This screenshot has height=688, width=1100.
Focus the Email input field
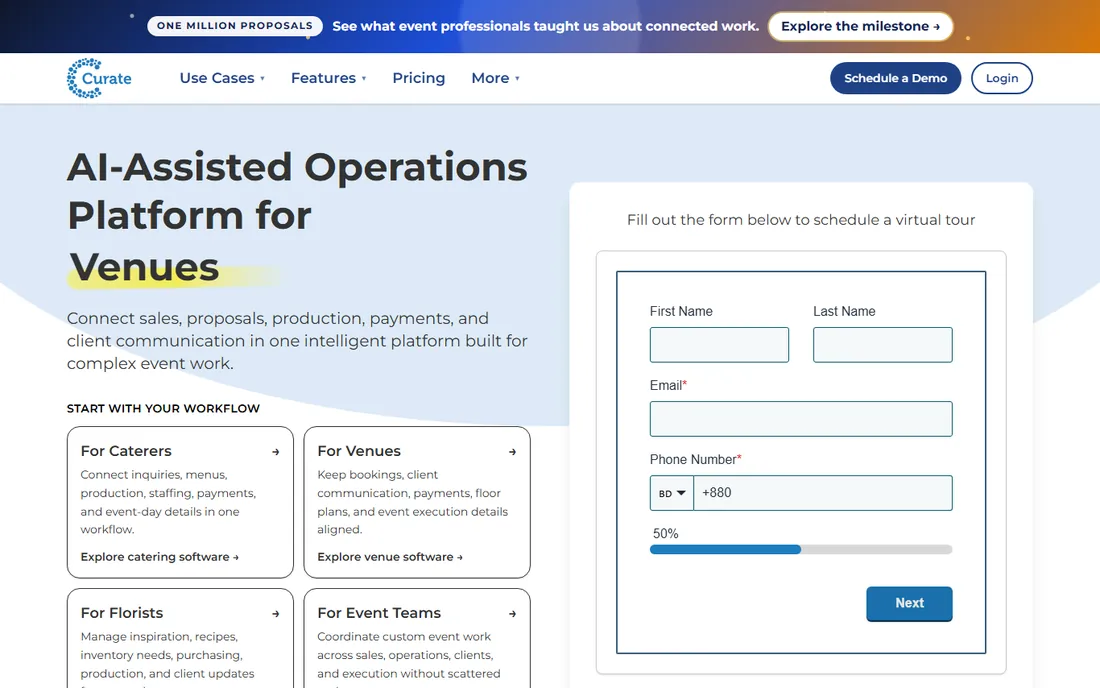[x=801, y=419]
